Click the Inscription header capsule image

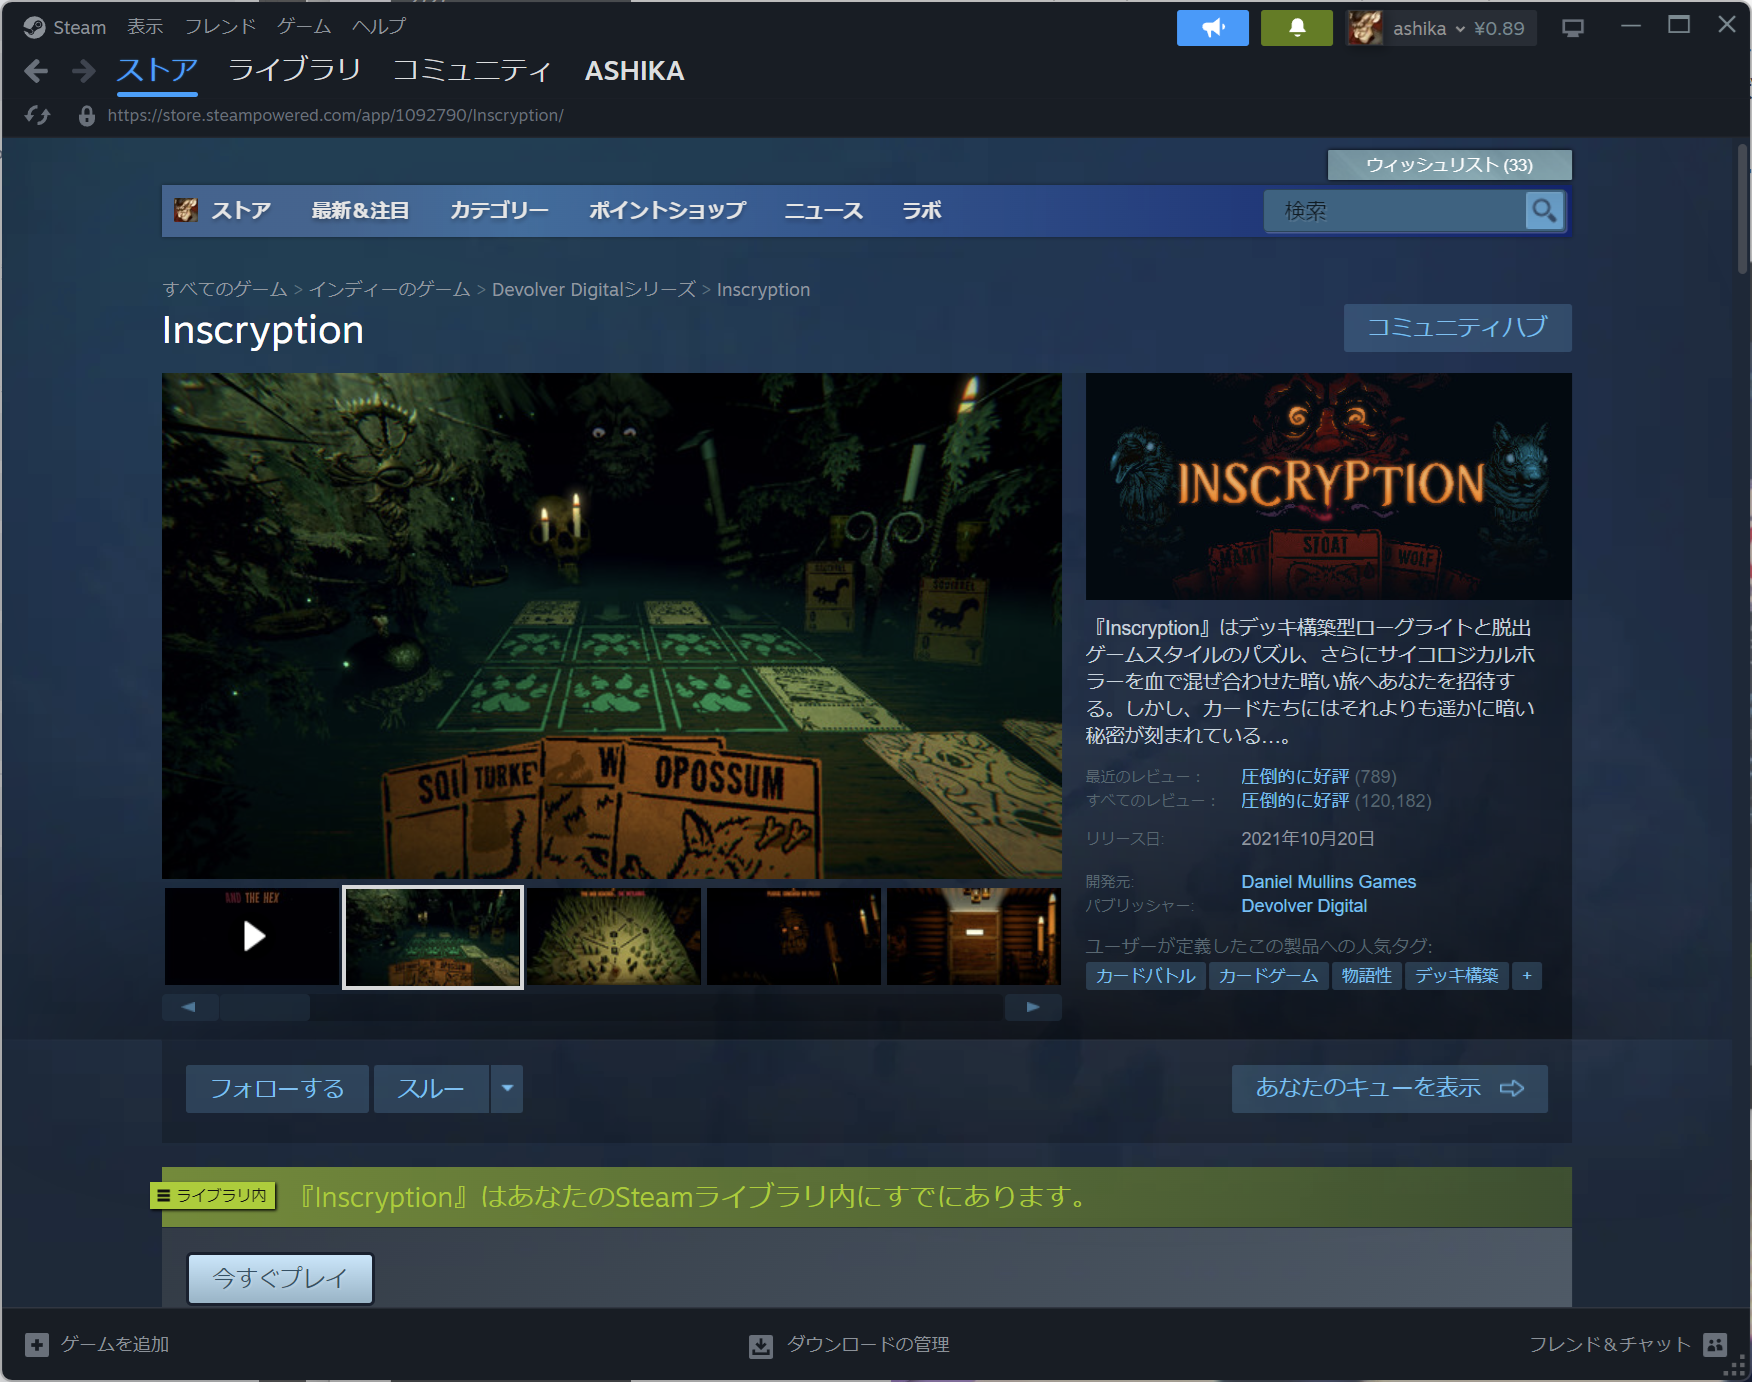point(1329,486)
